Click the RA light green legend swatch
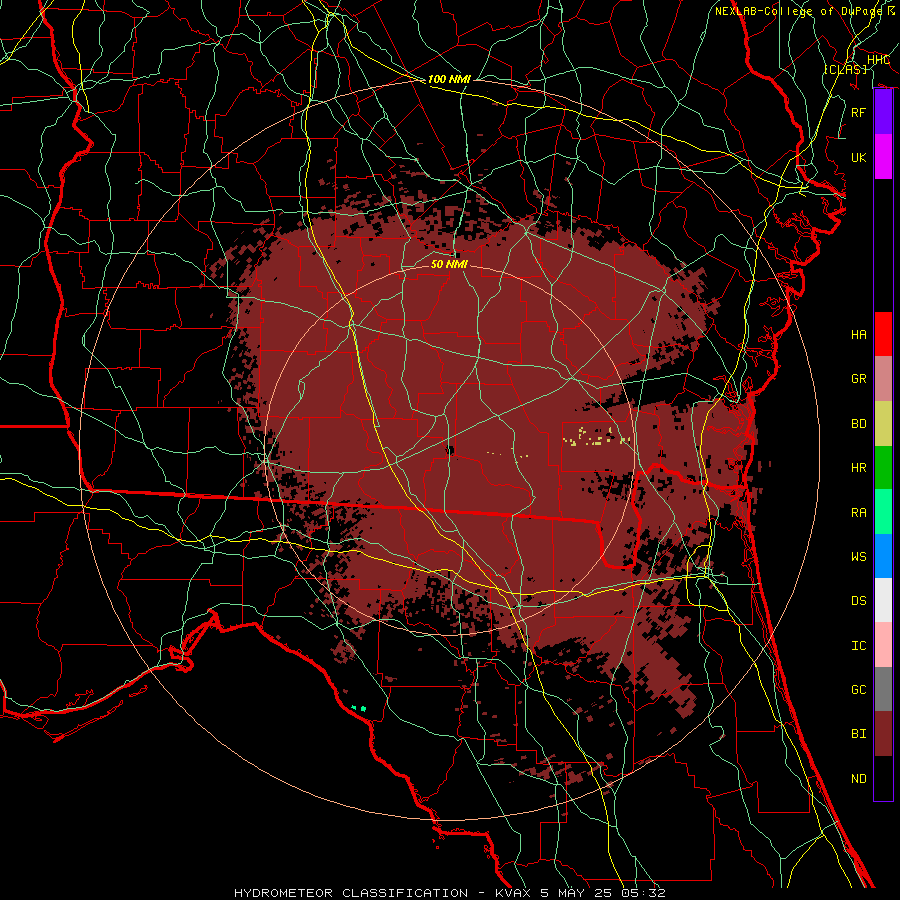This screenshot has height=900, width=900. coord(883,512)
